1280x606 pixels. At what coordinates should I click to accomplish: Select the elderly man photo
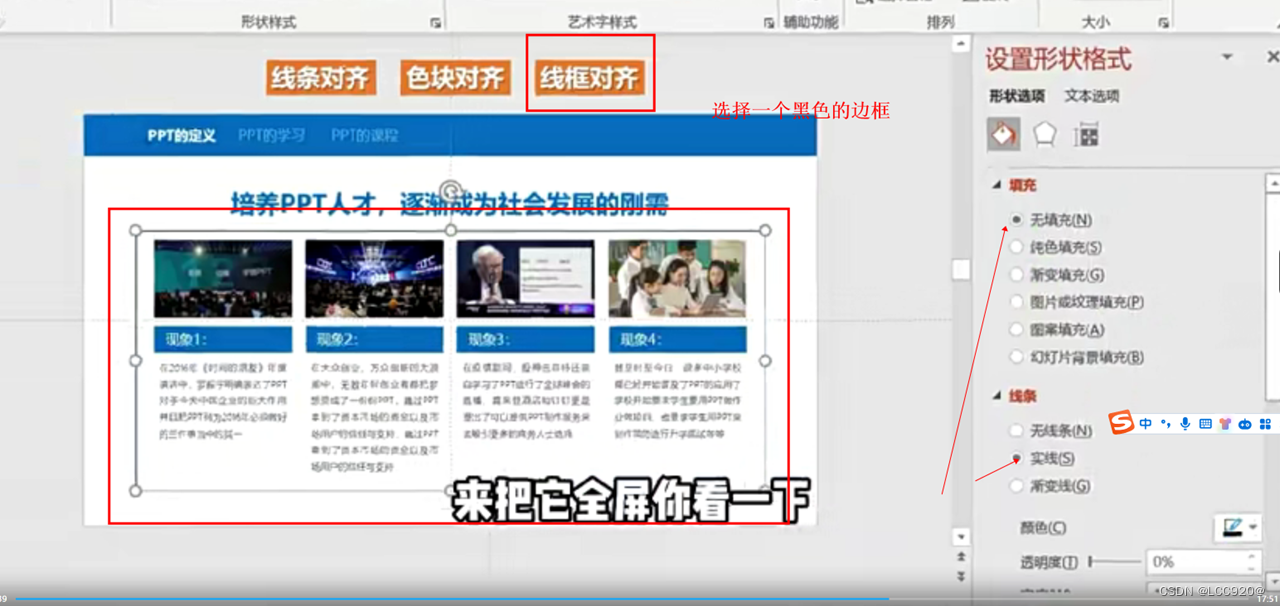pyautogui.click(x=525, y=278)
